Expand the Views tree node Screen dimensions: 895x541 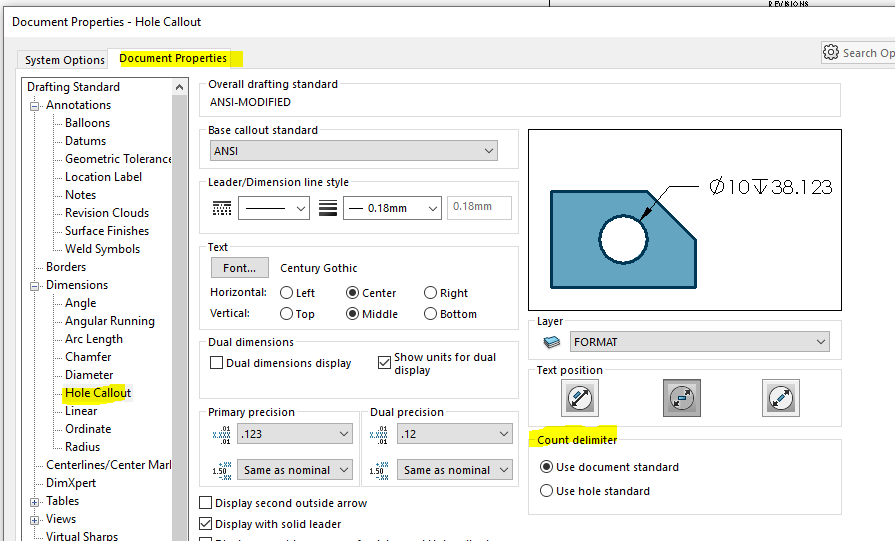coord(35,520)
